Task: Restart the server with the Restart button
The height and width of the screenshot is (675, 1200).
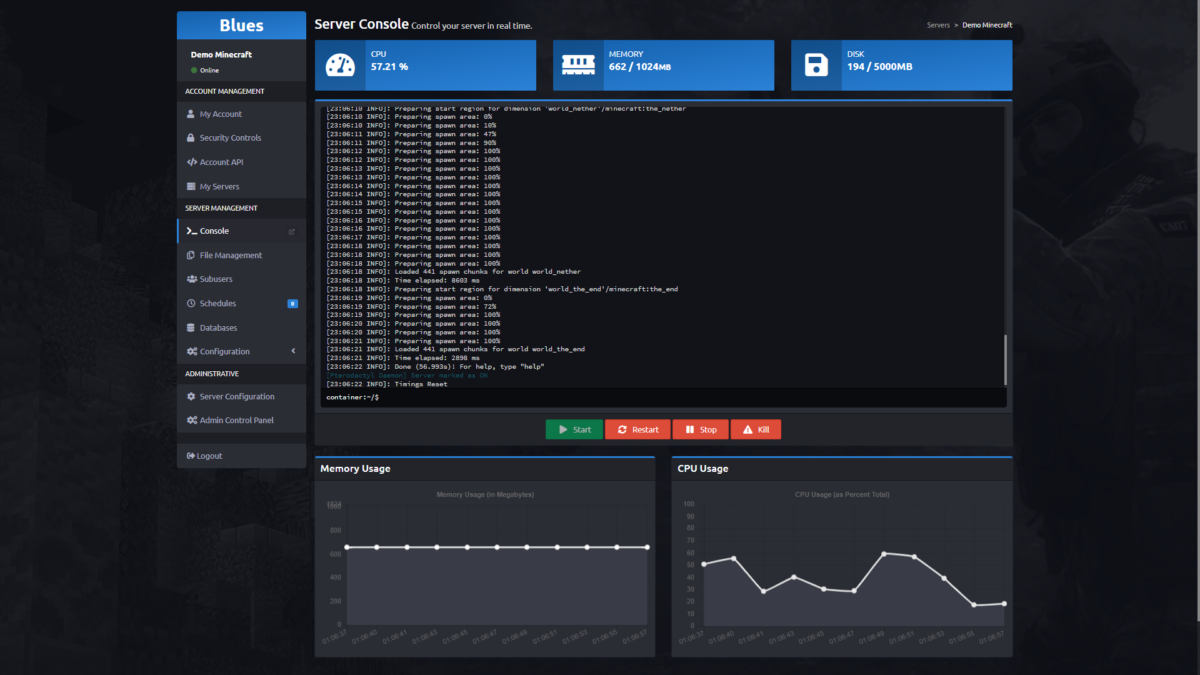Action: [x=638, y=429]
